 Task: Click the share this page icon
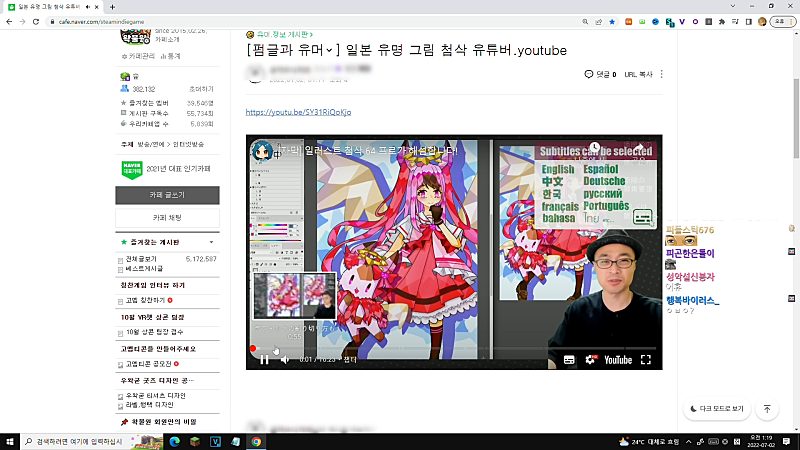pyautogui.click(x=598, y=22)
